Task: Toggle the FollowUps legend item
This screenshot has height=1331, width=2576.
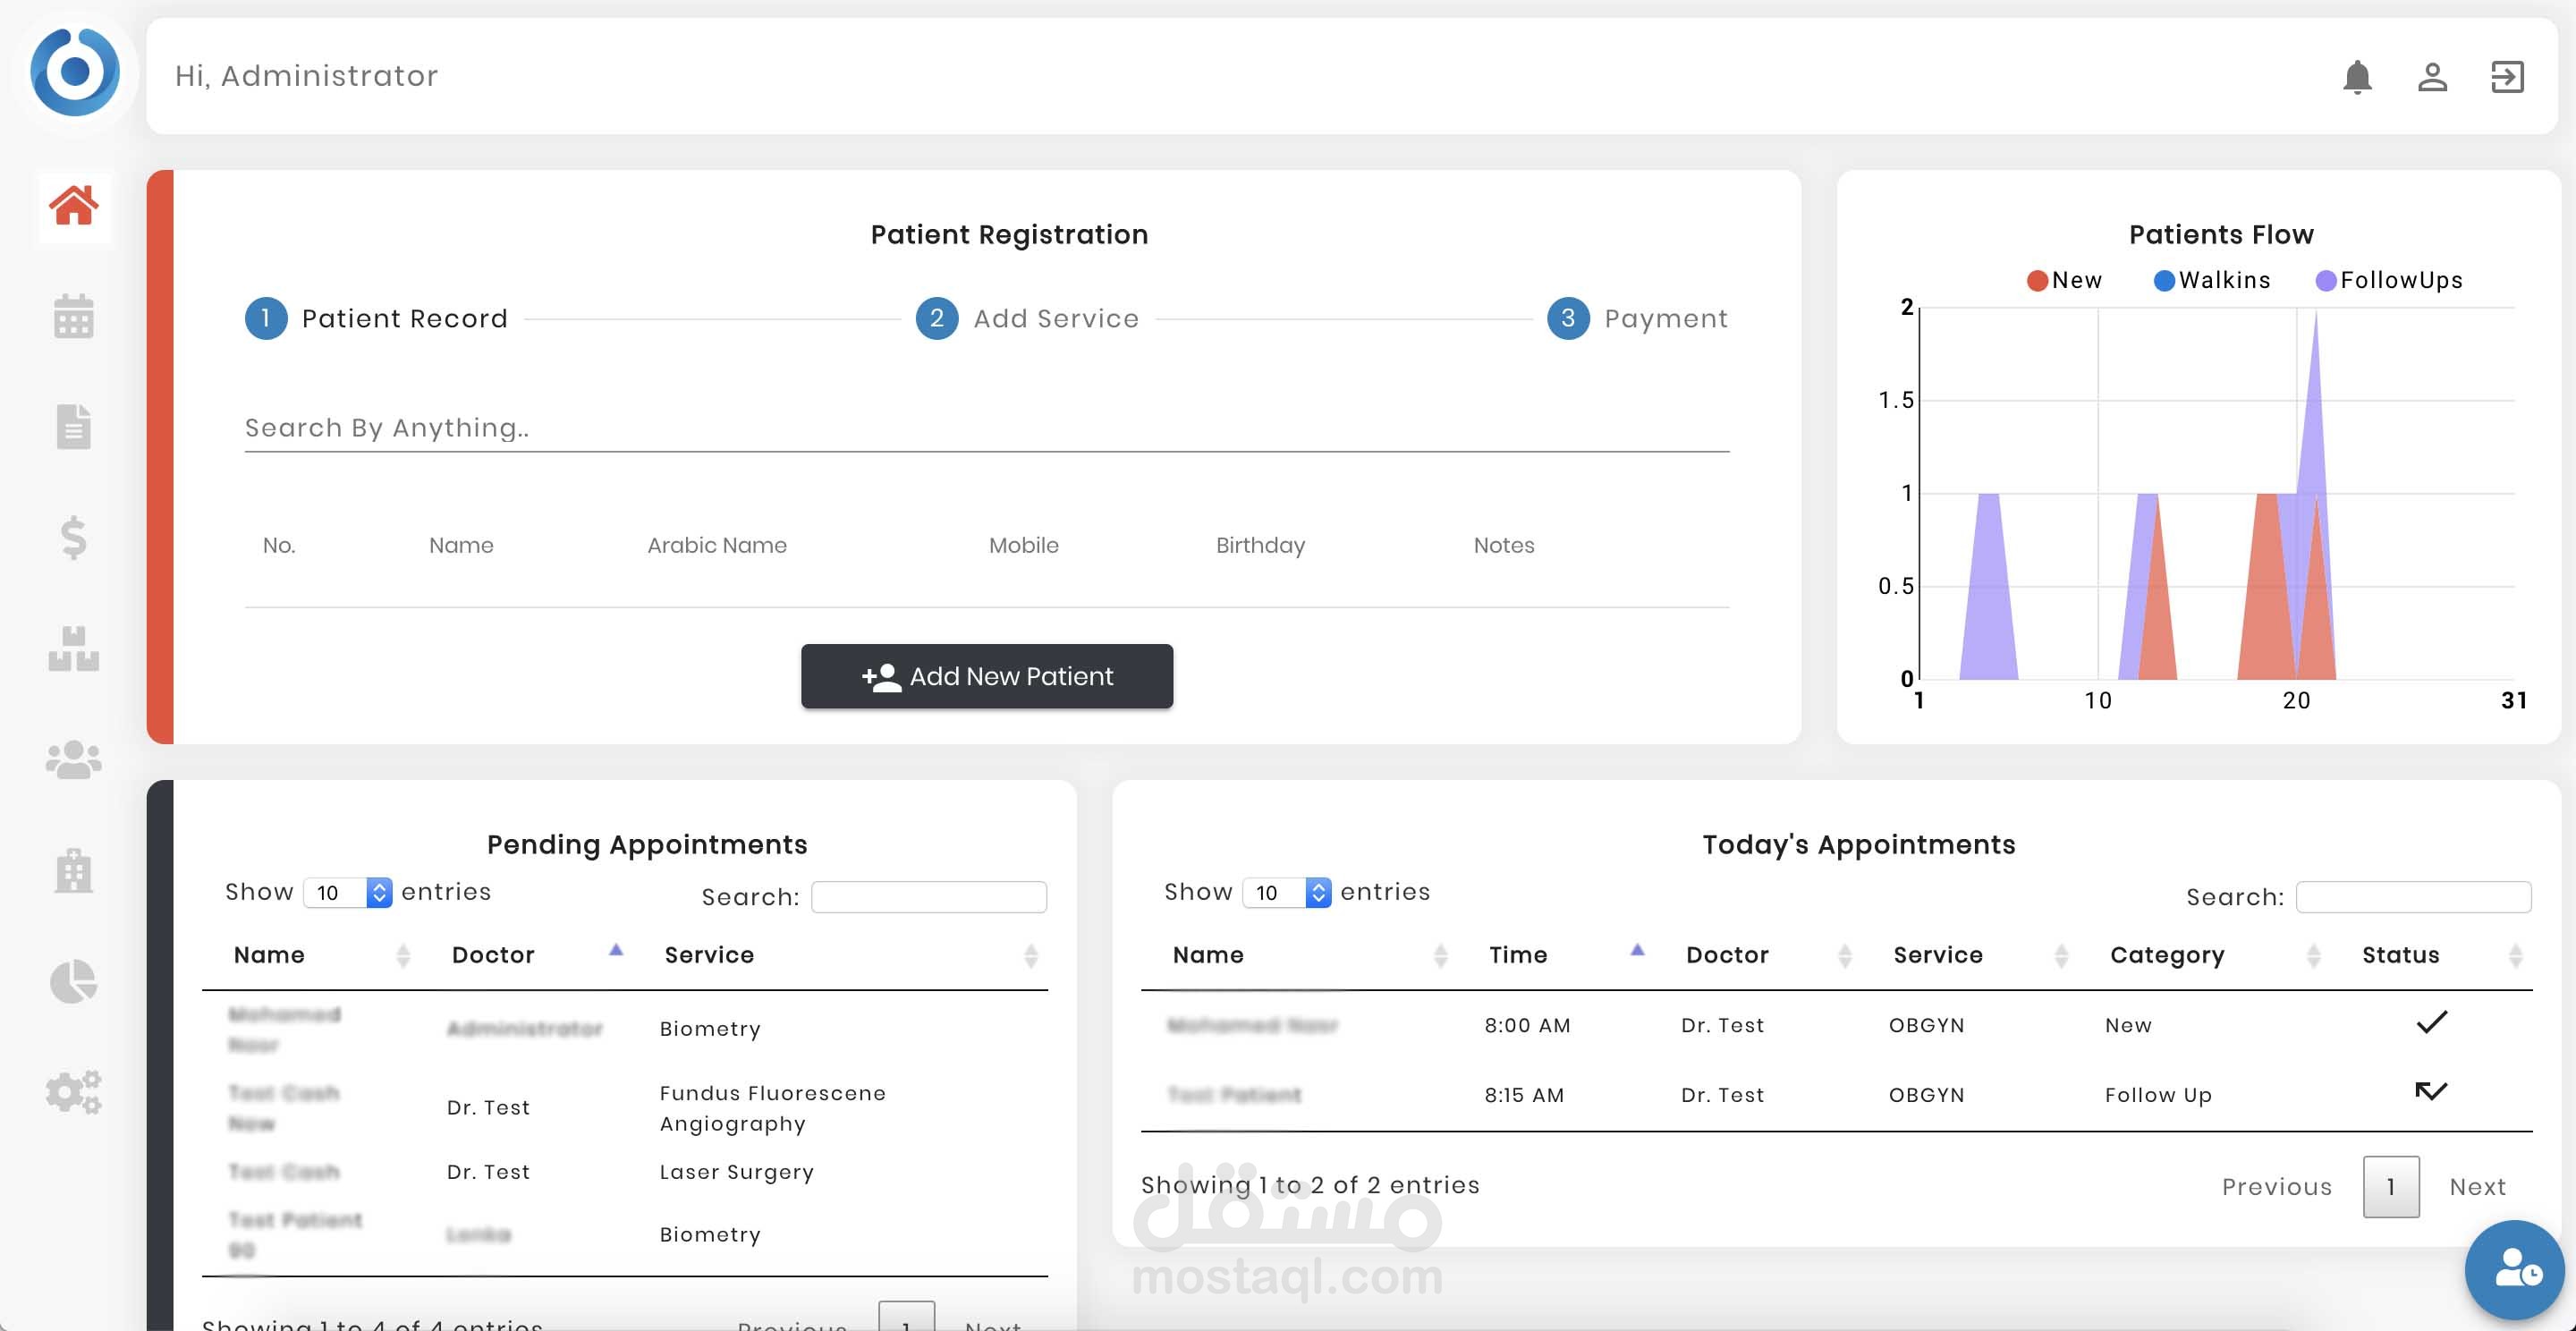Action: point(2388,281)
